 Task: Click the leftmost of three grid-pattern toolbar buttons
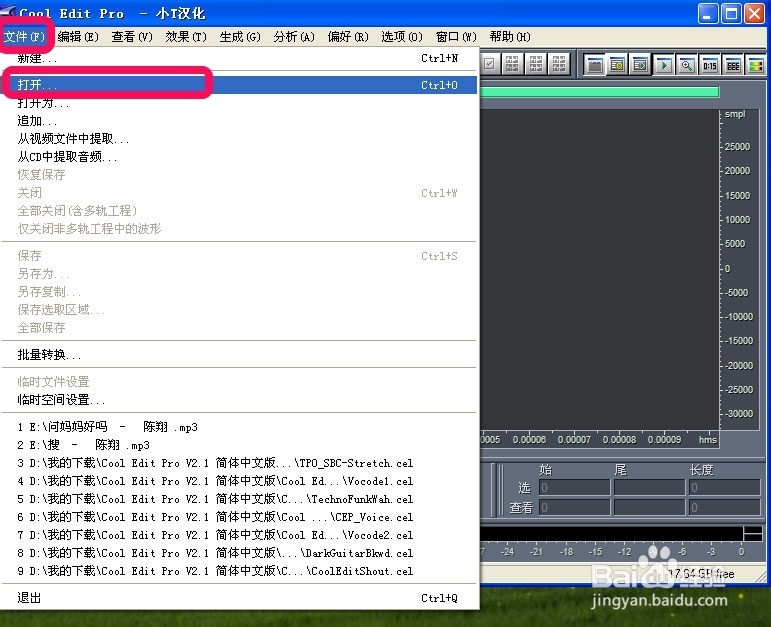tap(512, 64)
